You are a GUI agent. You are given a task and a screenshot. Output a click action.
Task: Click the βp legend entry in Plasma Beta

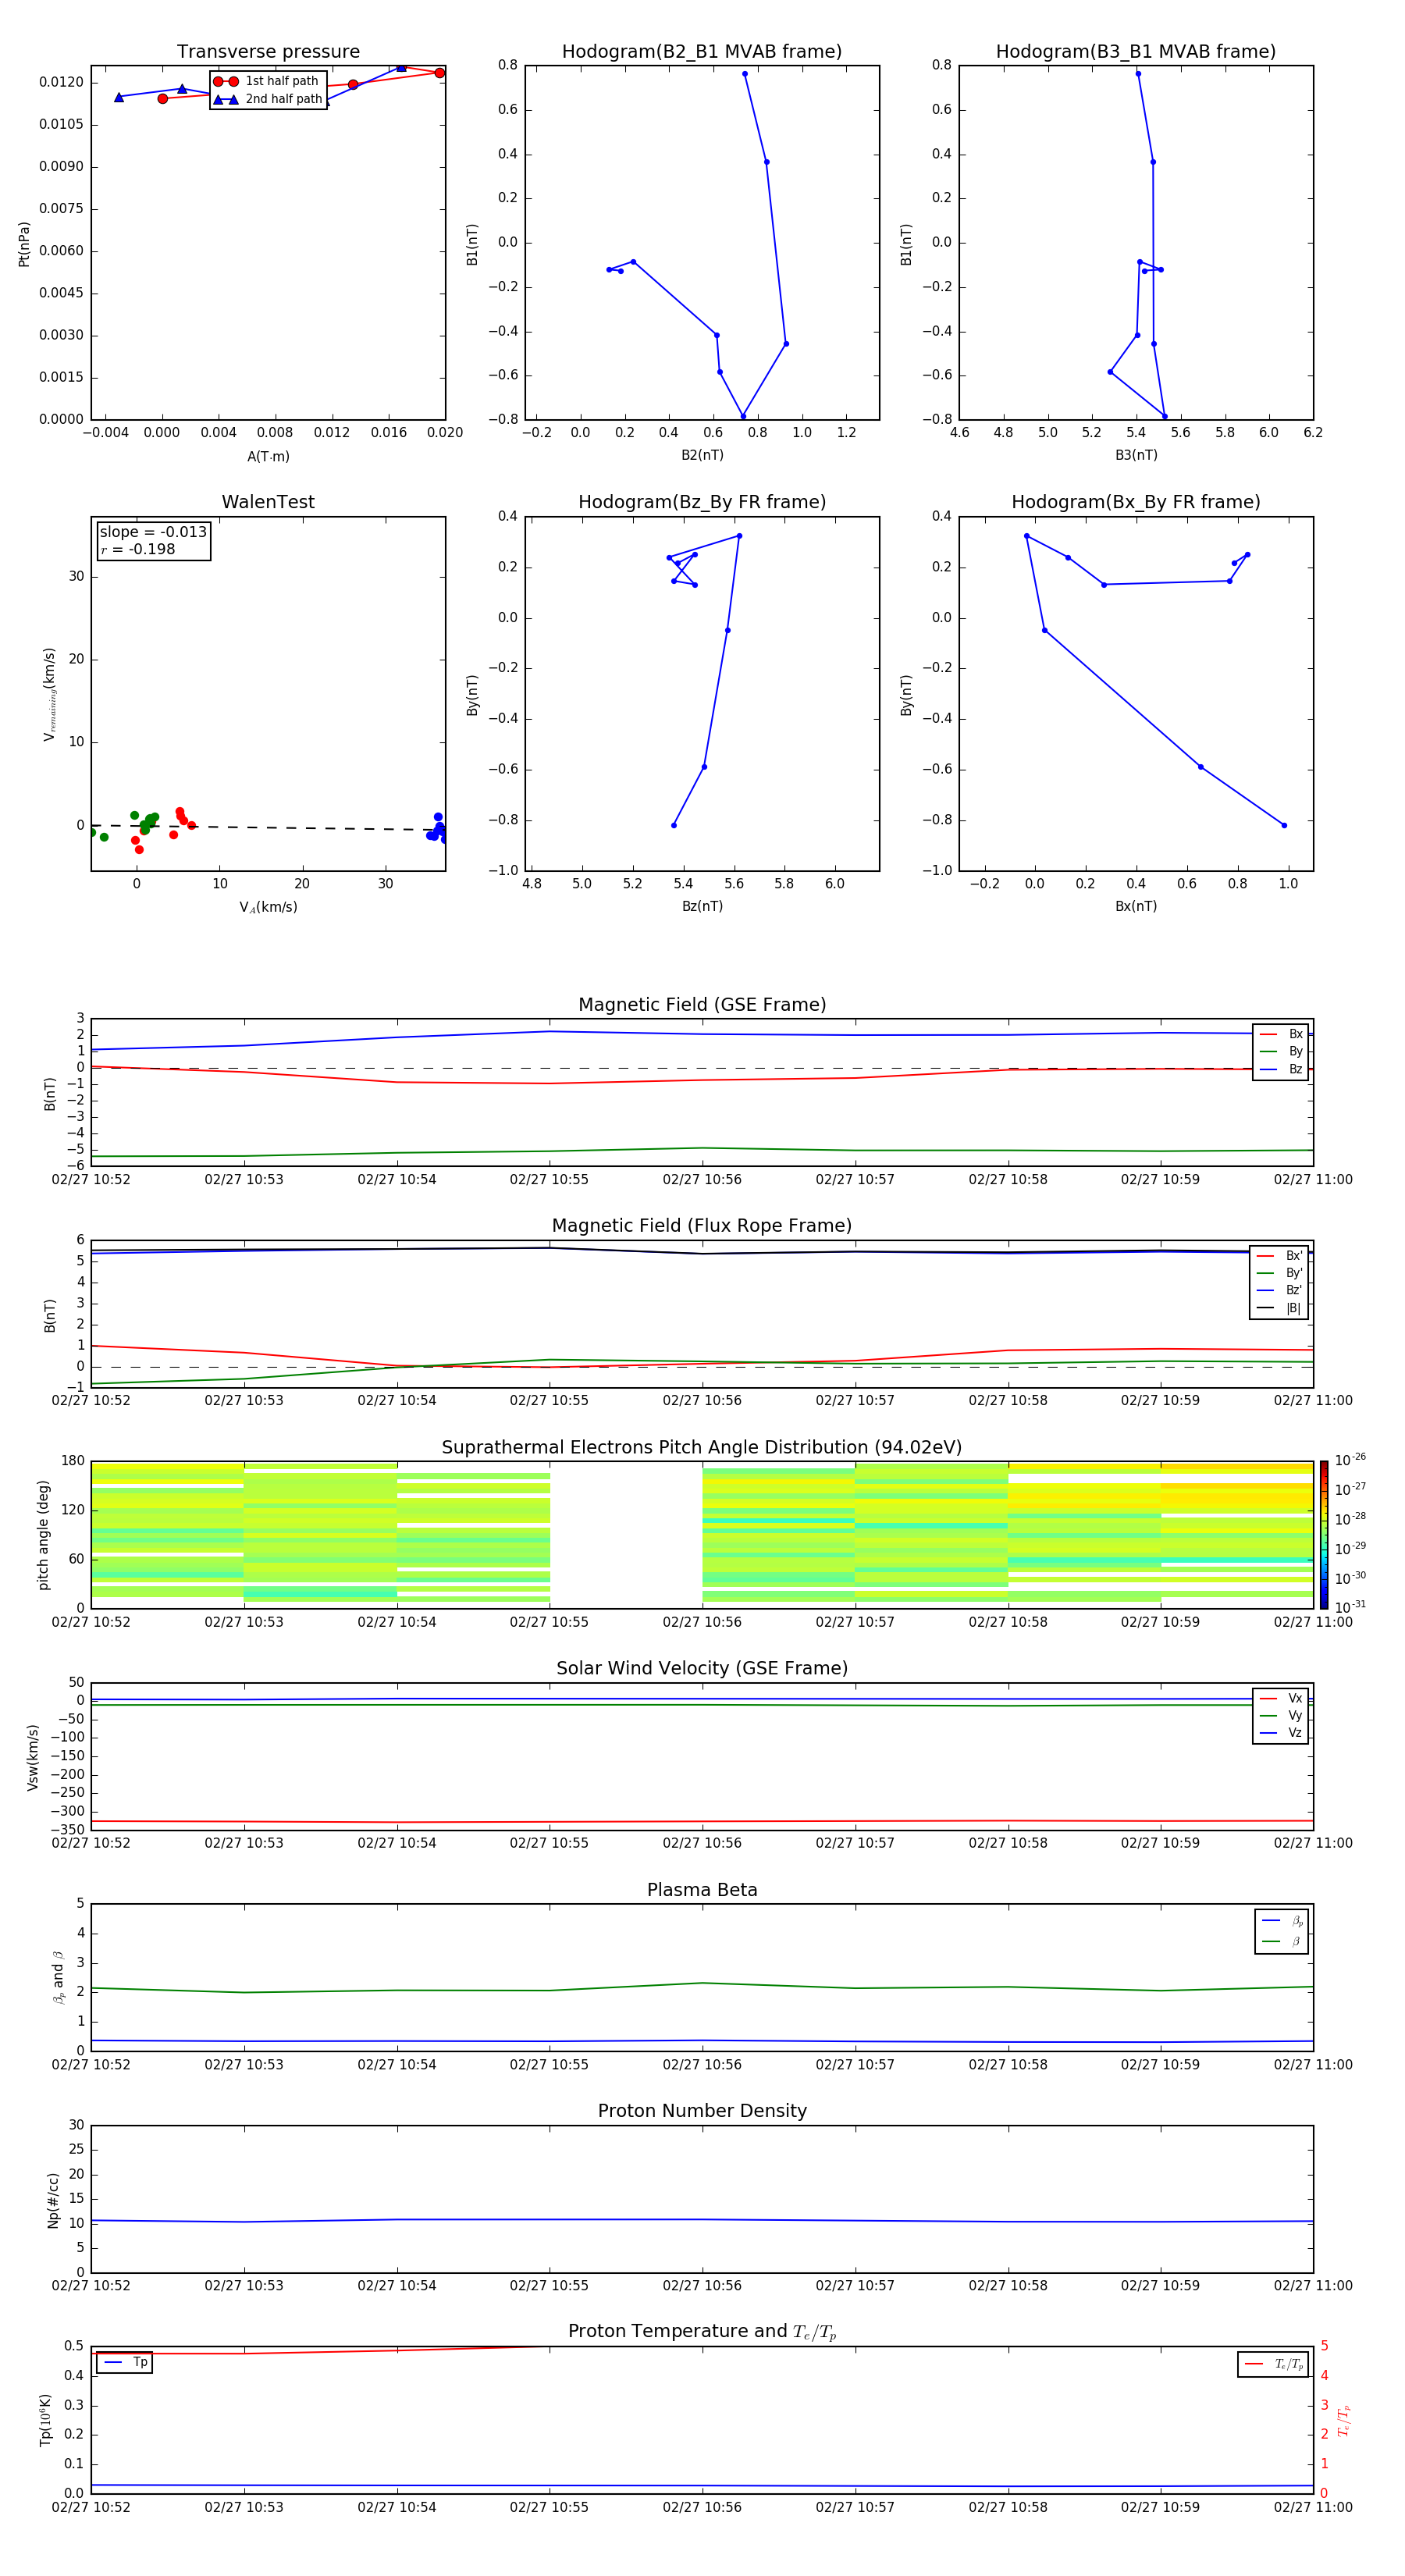point(1282,1921)
